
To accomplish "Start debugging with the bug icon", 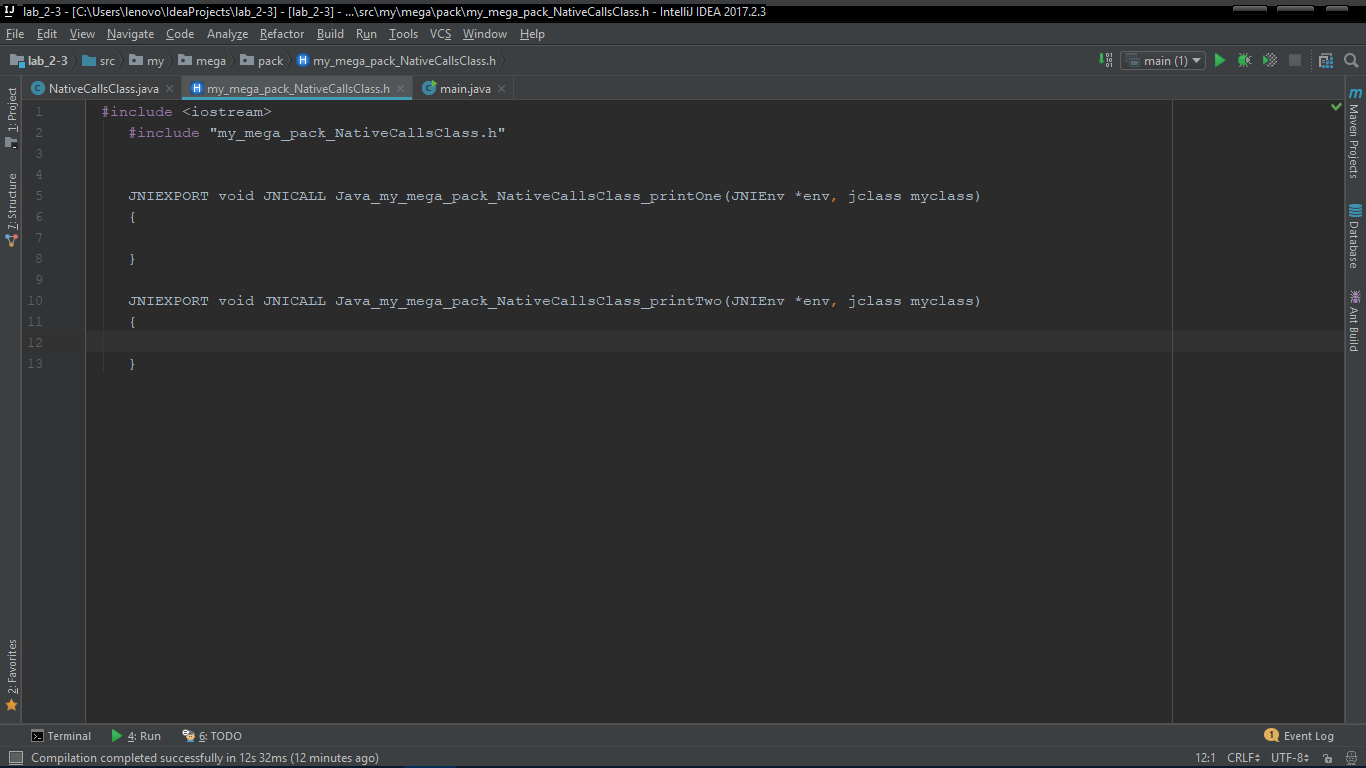I will (x=1244, y=60).
